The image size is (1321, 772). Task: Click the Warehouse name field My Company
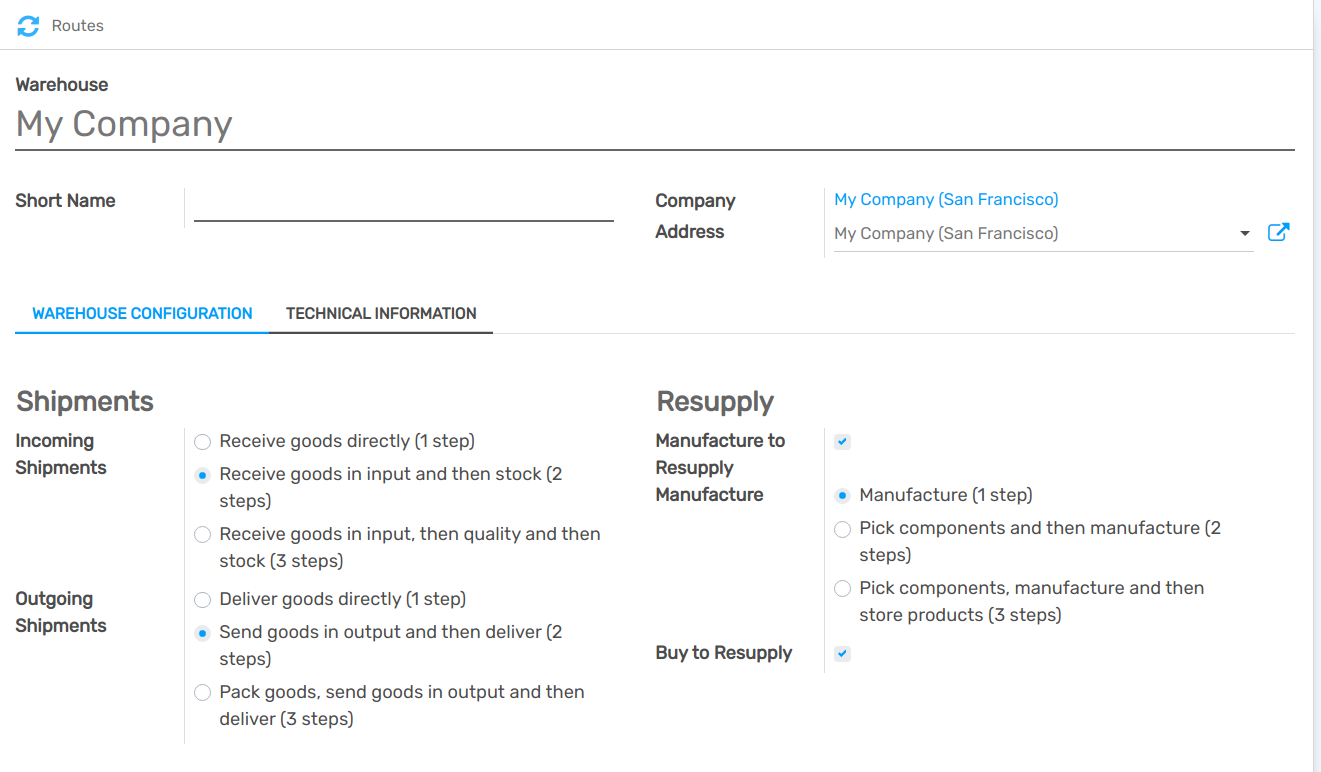tap(654, 124)
